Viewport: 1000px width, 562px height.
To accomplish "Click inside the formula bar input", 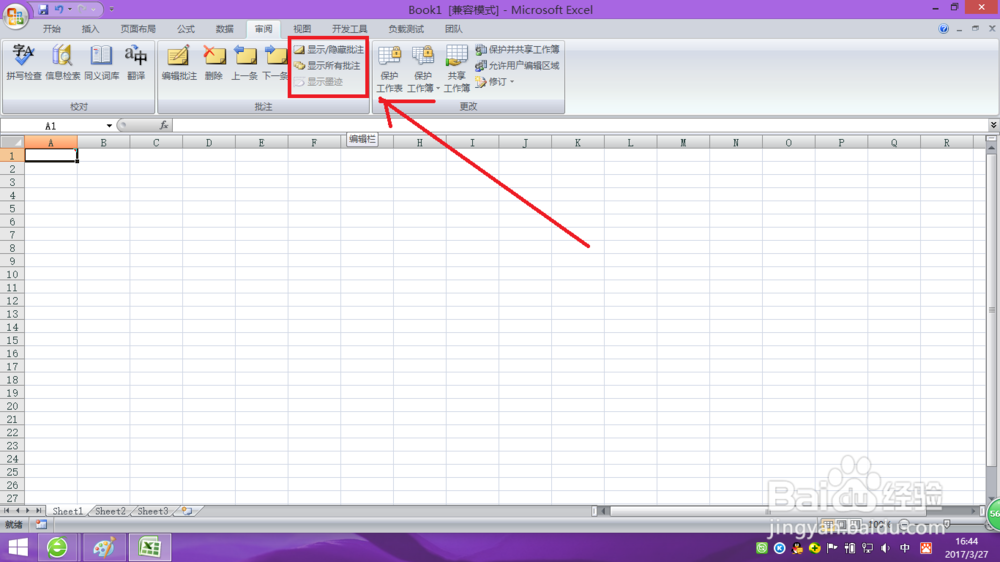I will pyautogui.click(x=579, y=126).
